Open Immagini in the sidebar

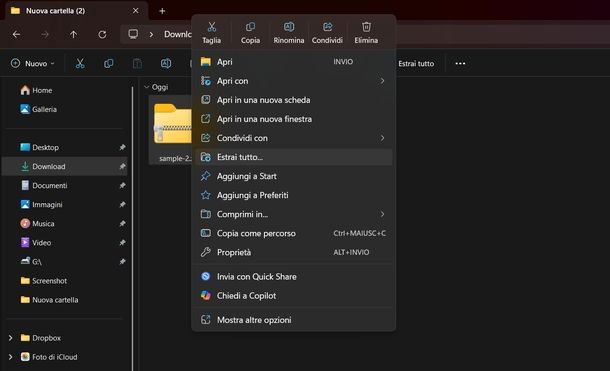click(64, 205)
